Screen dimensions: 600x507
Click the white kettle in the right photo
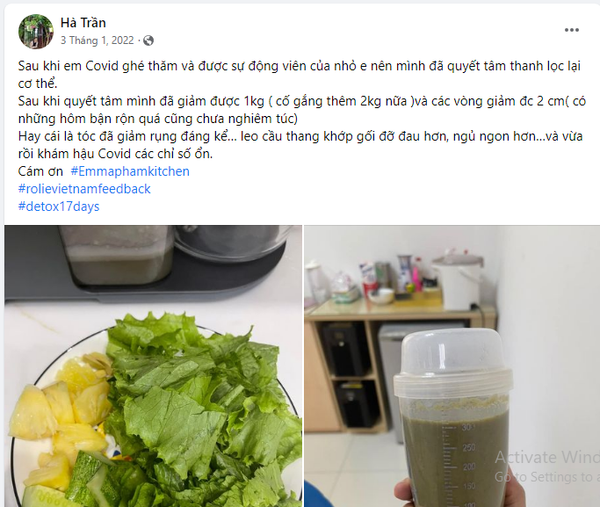pos(458,279)
